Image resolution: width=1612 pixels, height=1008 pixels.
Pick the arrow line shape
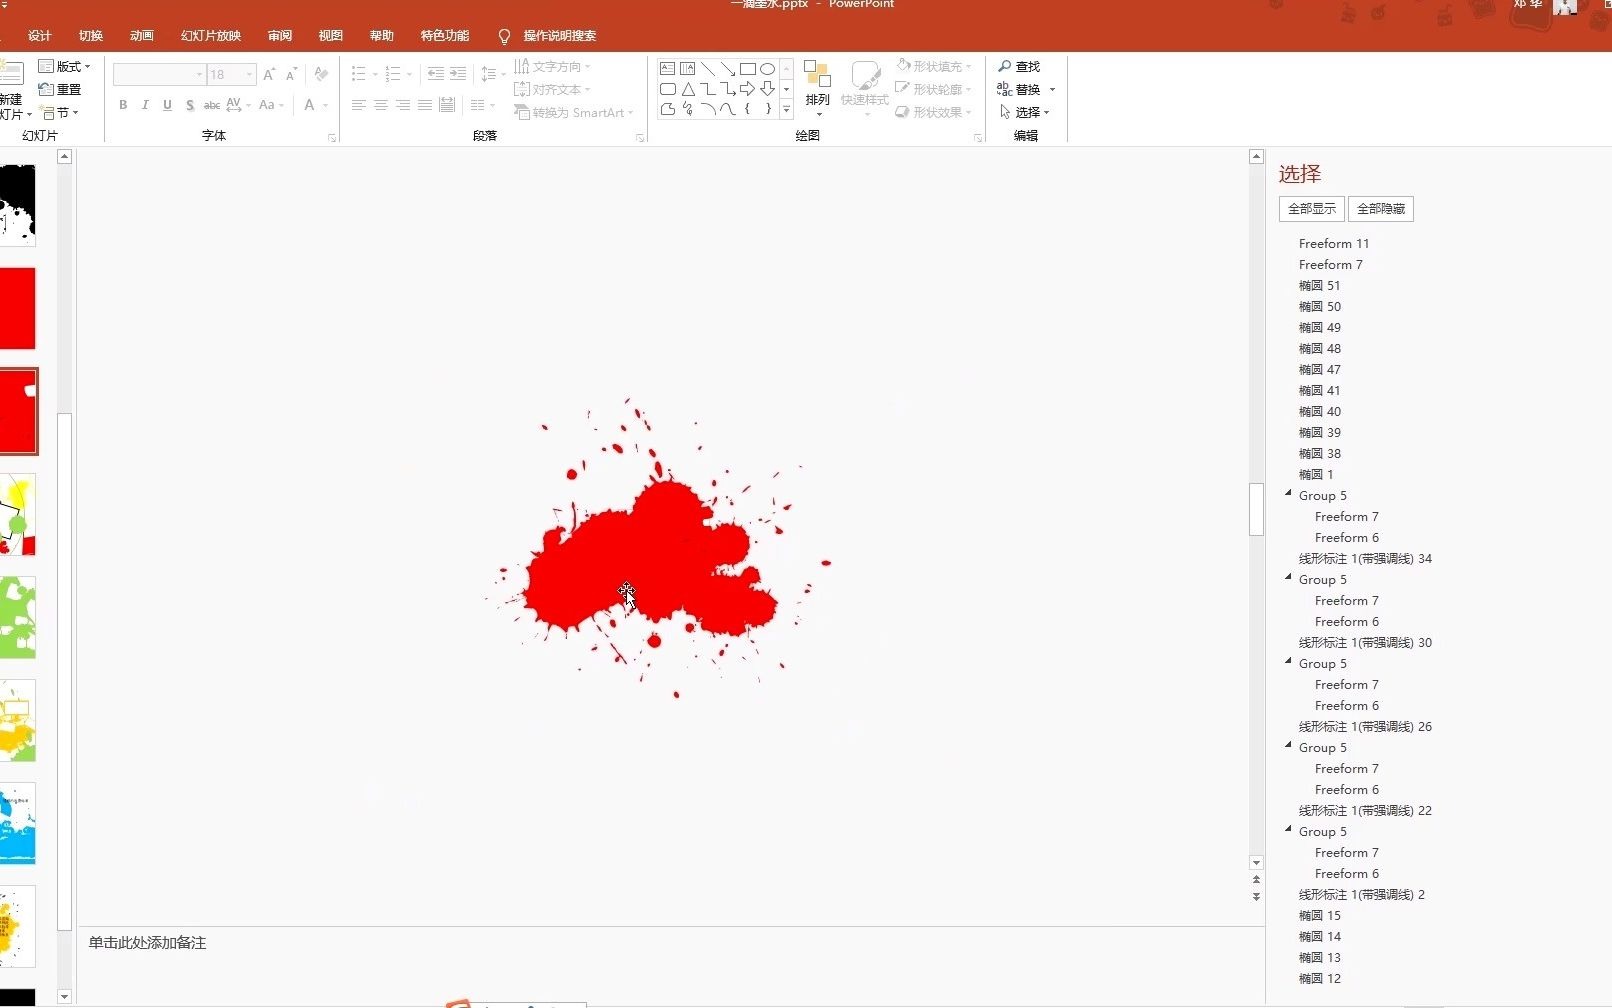pyautogui.click(x=727, y=69)
